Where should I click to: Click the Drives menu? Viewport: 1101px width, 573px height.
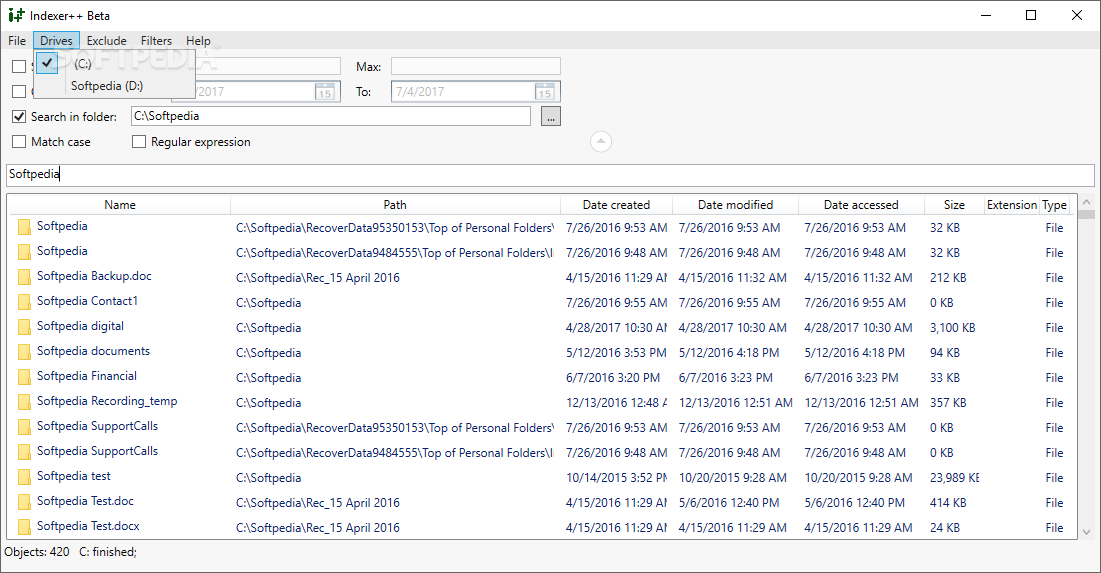point(56,41)
